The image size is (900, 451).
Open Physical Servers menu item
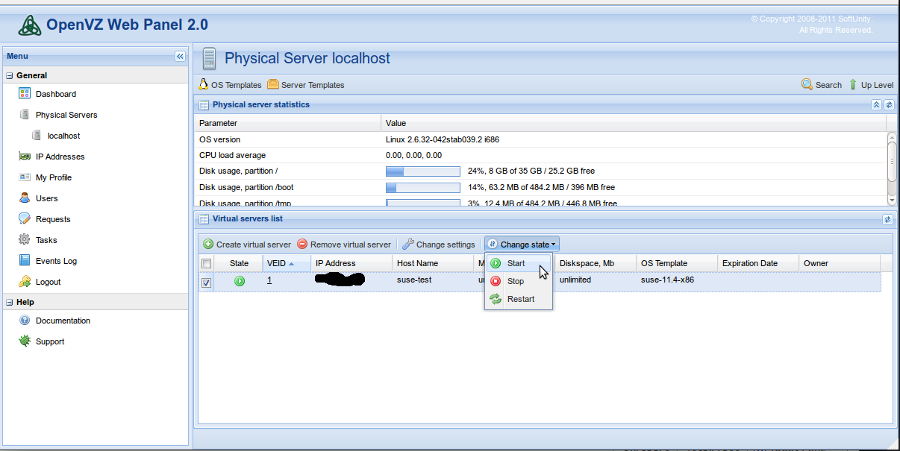click(67, 115)
